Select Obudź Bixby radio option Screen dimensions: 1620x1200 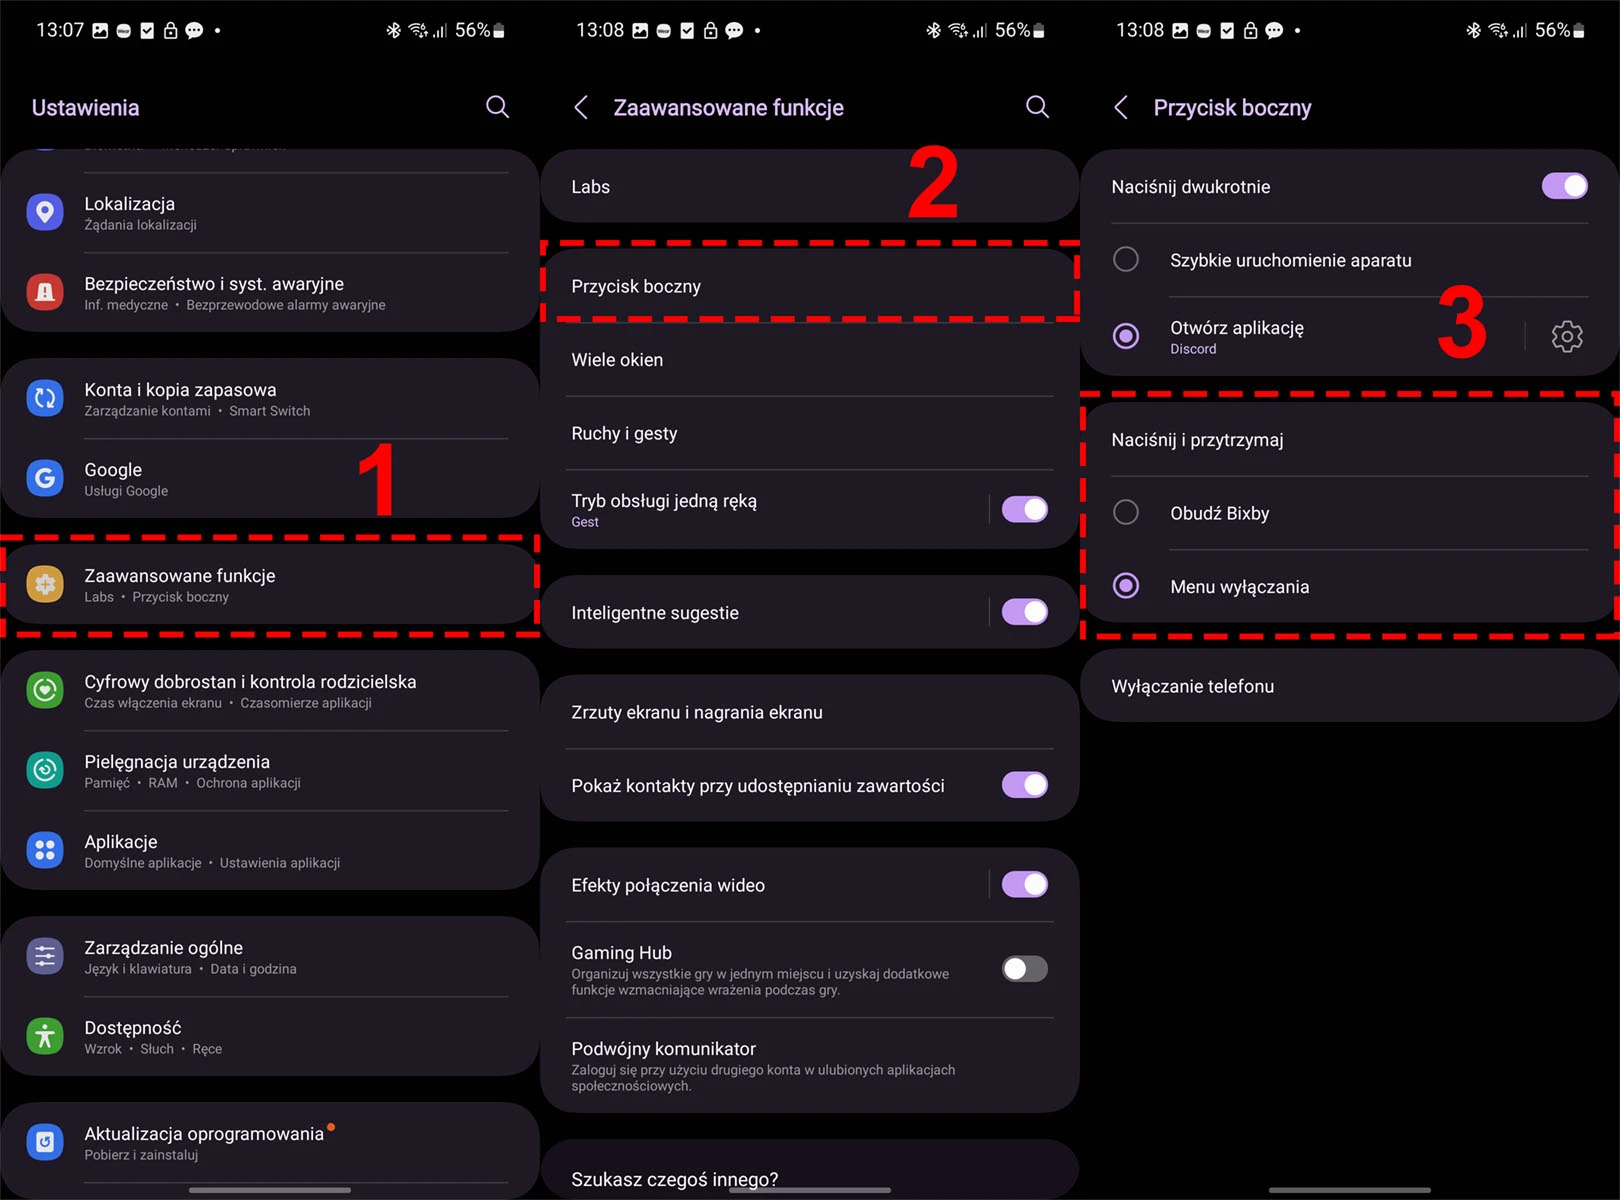point(1126,513)
